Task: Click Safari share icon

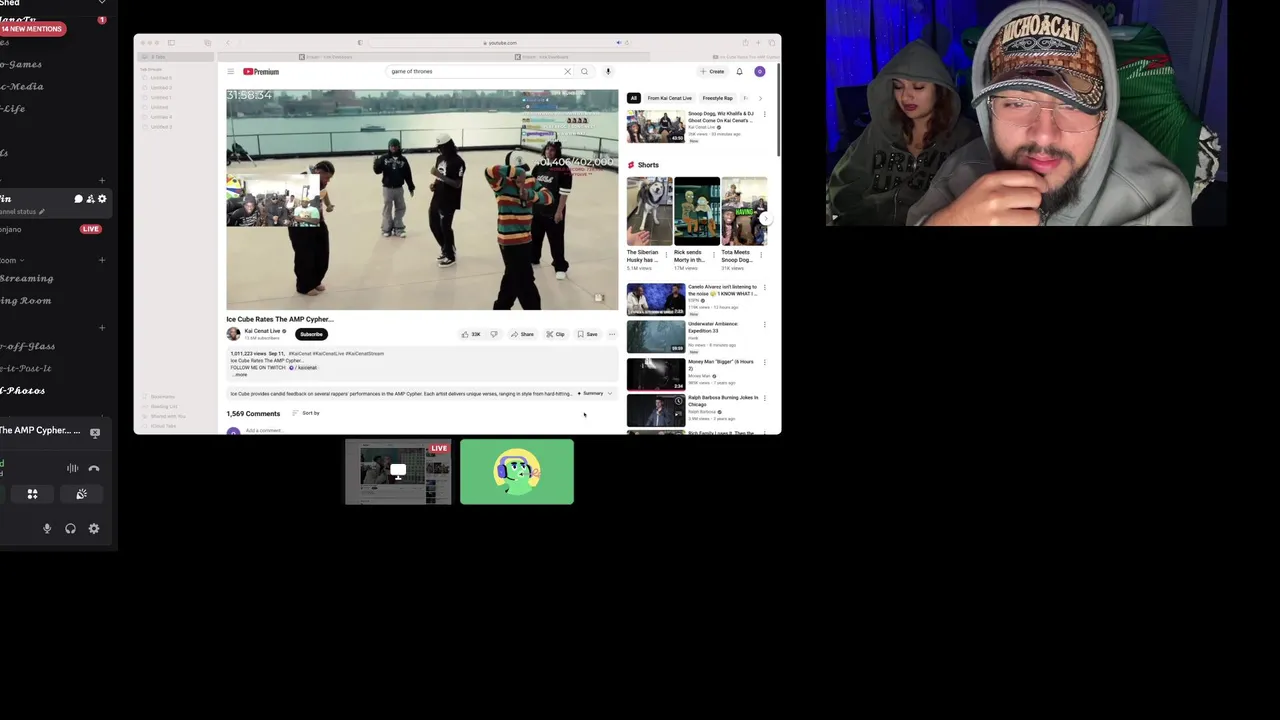Action: (745, 43)
